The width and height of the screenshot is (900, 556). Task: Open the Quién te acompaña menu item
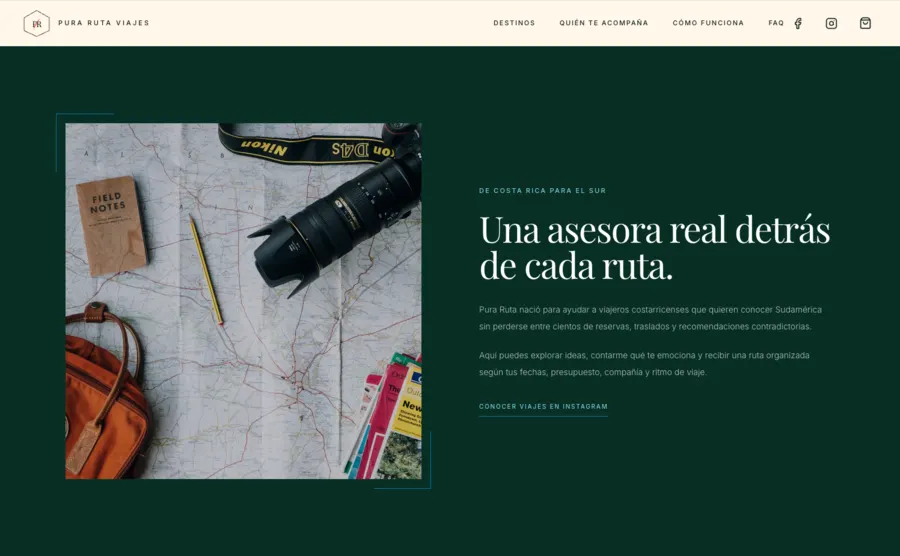coord(604,23)
